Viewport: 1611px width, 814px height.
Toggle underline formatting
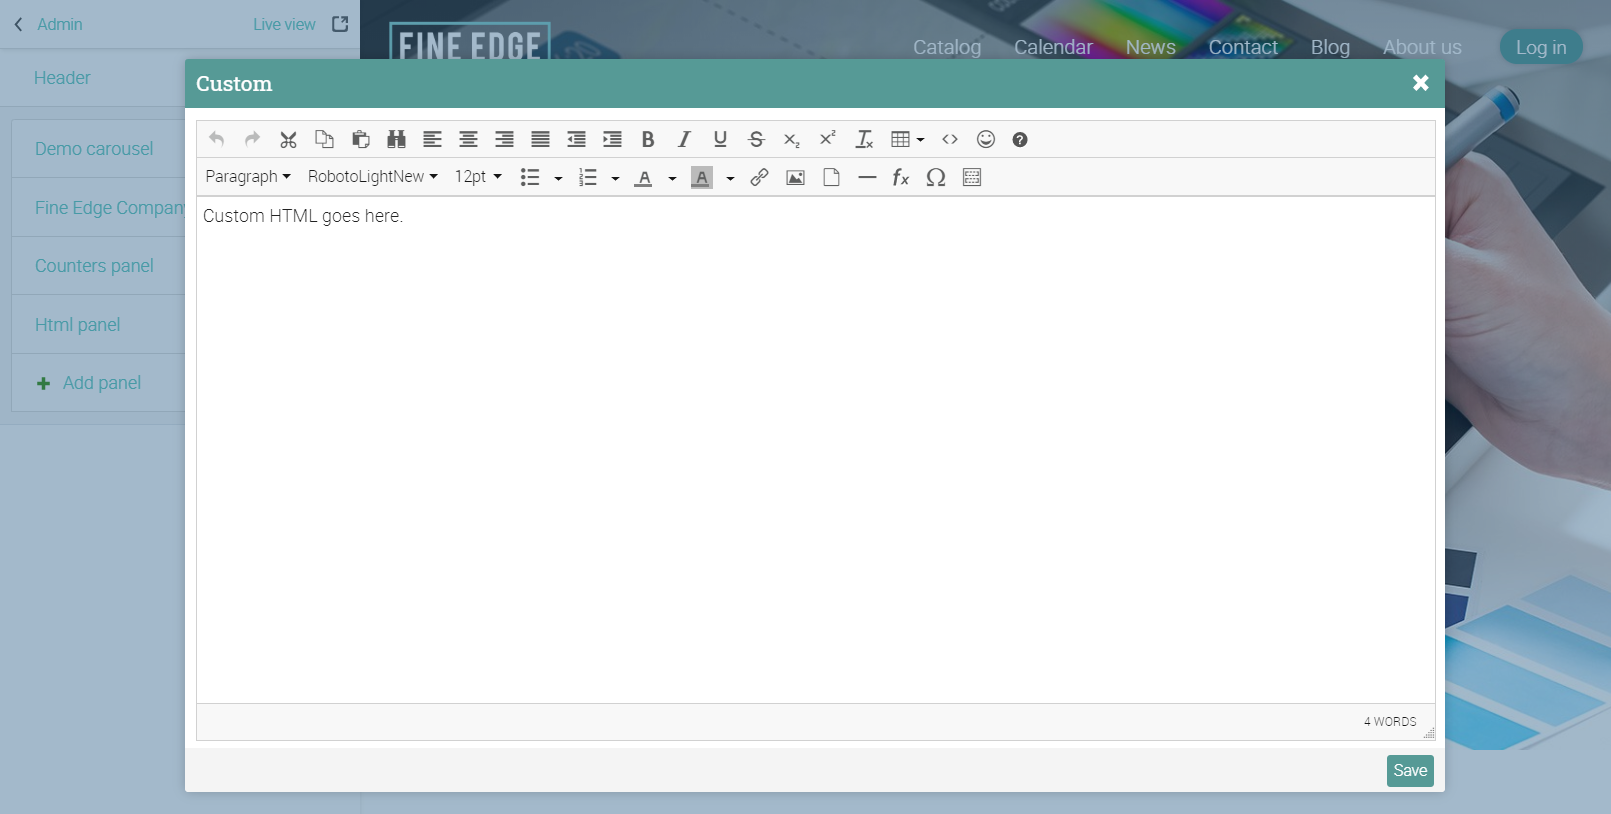coord(720,139)
